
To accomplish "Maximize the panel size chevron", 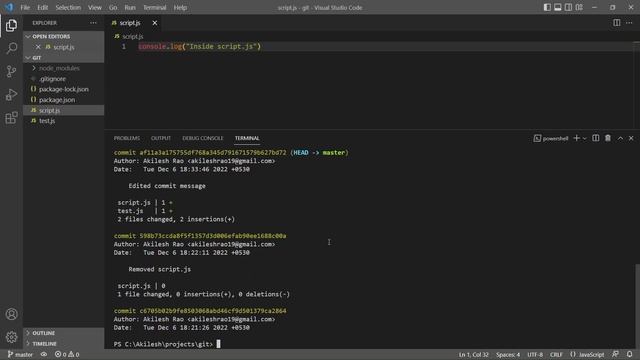I will pos(620,138).
